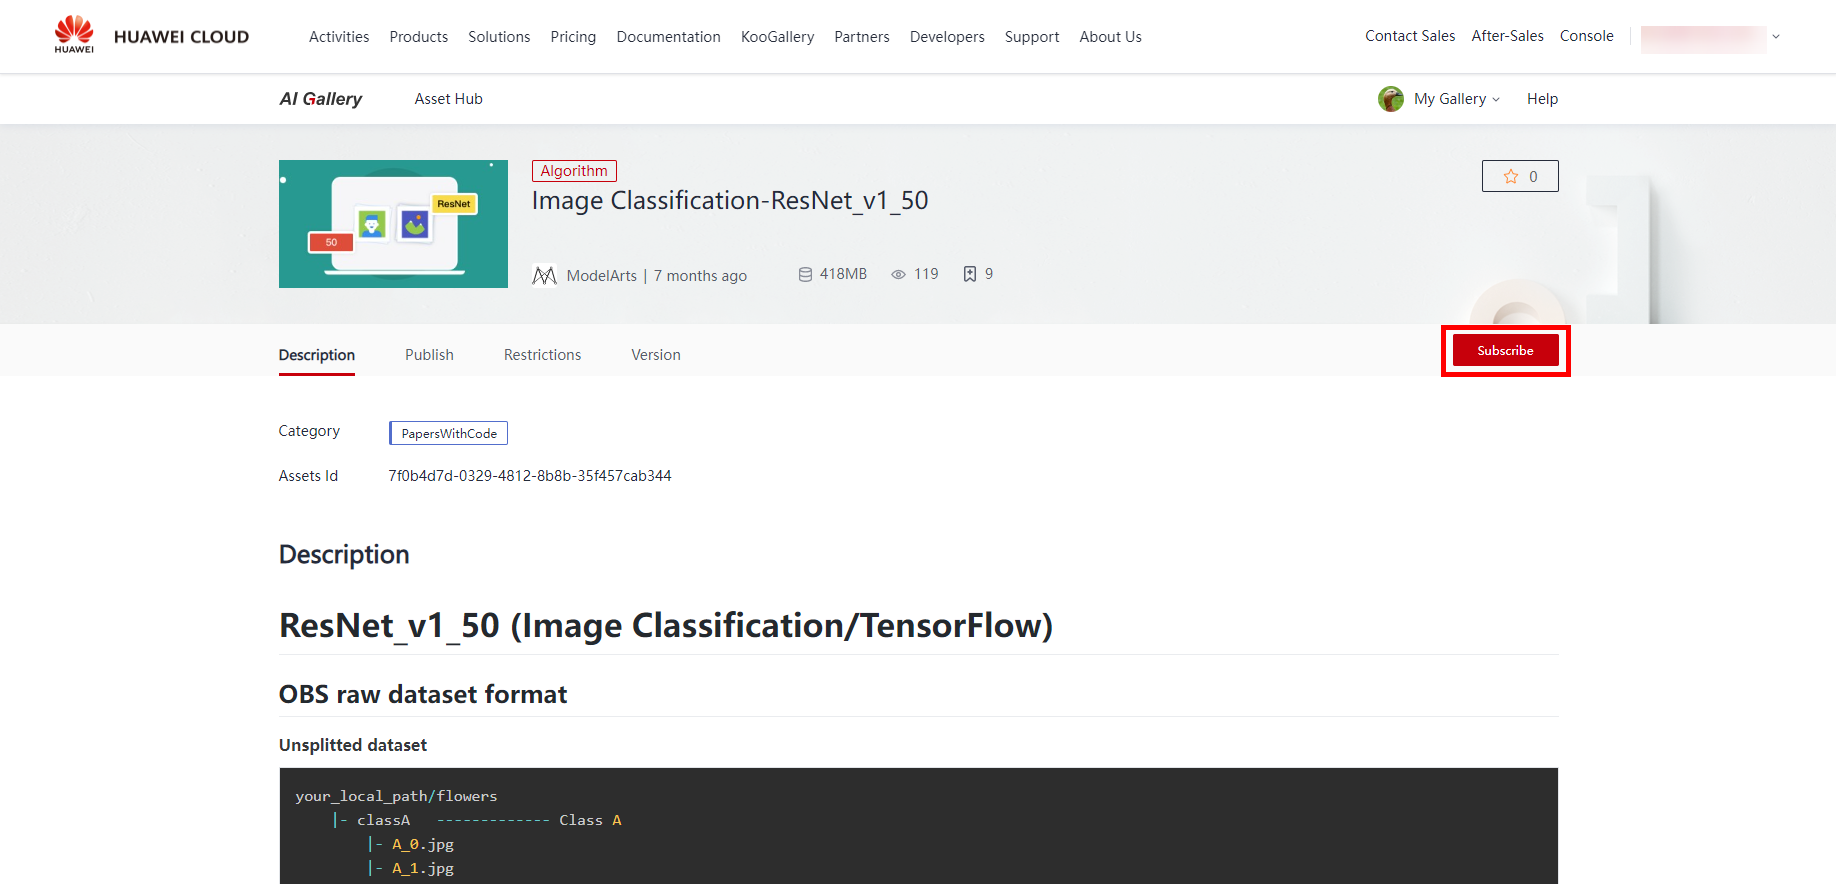Click the ResNet algorithm thumbnail image
The width and height of the screenshot is (1836, 884).
(x=393, y=224)
